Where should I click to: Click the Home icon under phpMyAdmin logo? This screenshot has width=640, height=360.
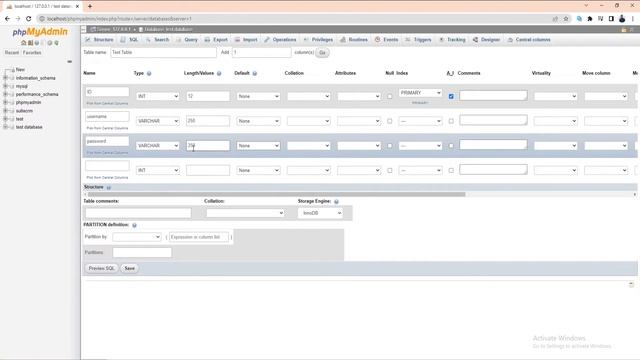(23, 43)
